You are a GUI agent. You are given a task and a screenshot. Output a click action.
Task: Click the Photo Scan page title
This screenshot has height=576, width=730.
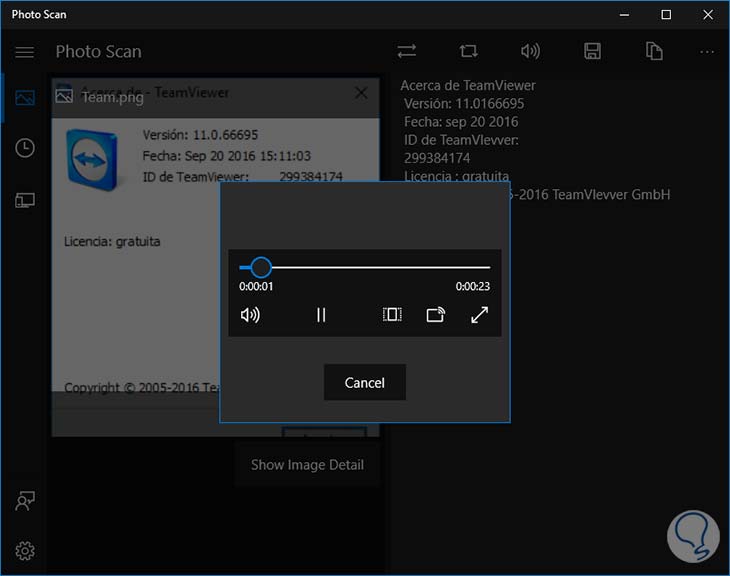click(98, 52)
